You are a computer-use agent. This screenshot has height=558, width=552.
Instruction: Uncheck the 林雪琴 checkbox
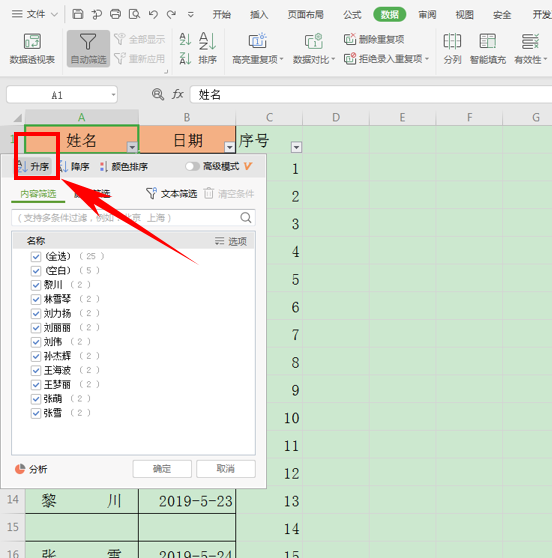point(36,299)
